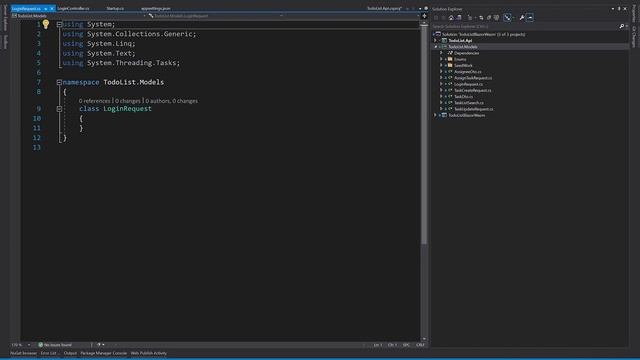This screenshot has width=640, height=360.
Task: Click the Switch Views icon beside the Home icon
Action: click(x=459, y=18)
